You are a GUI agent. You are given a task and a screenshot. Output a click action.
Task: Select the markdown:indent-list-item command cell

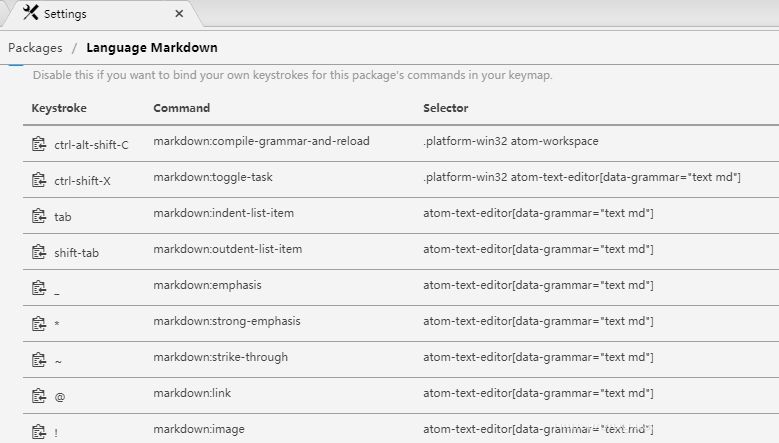(223, 213)
